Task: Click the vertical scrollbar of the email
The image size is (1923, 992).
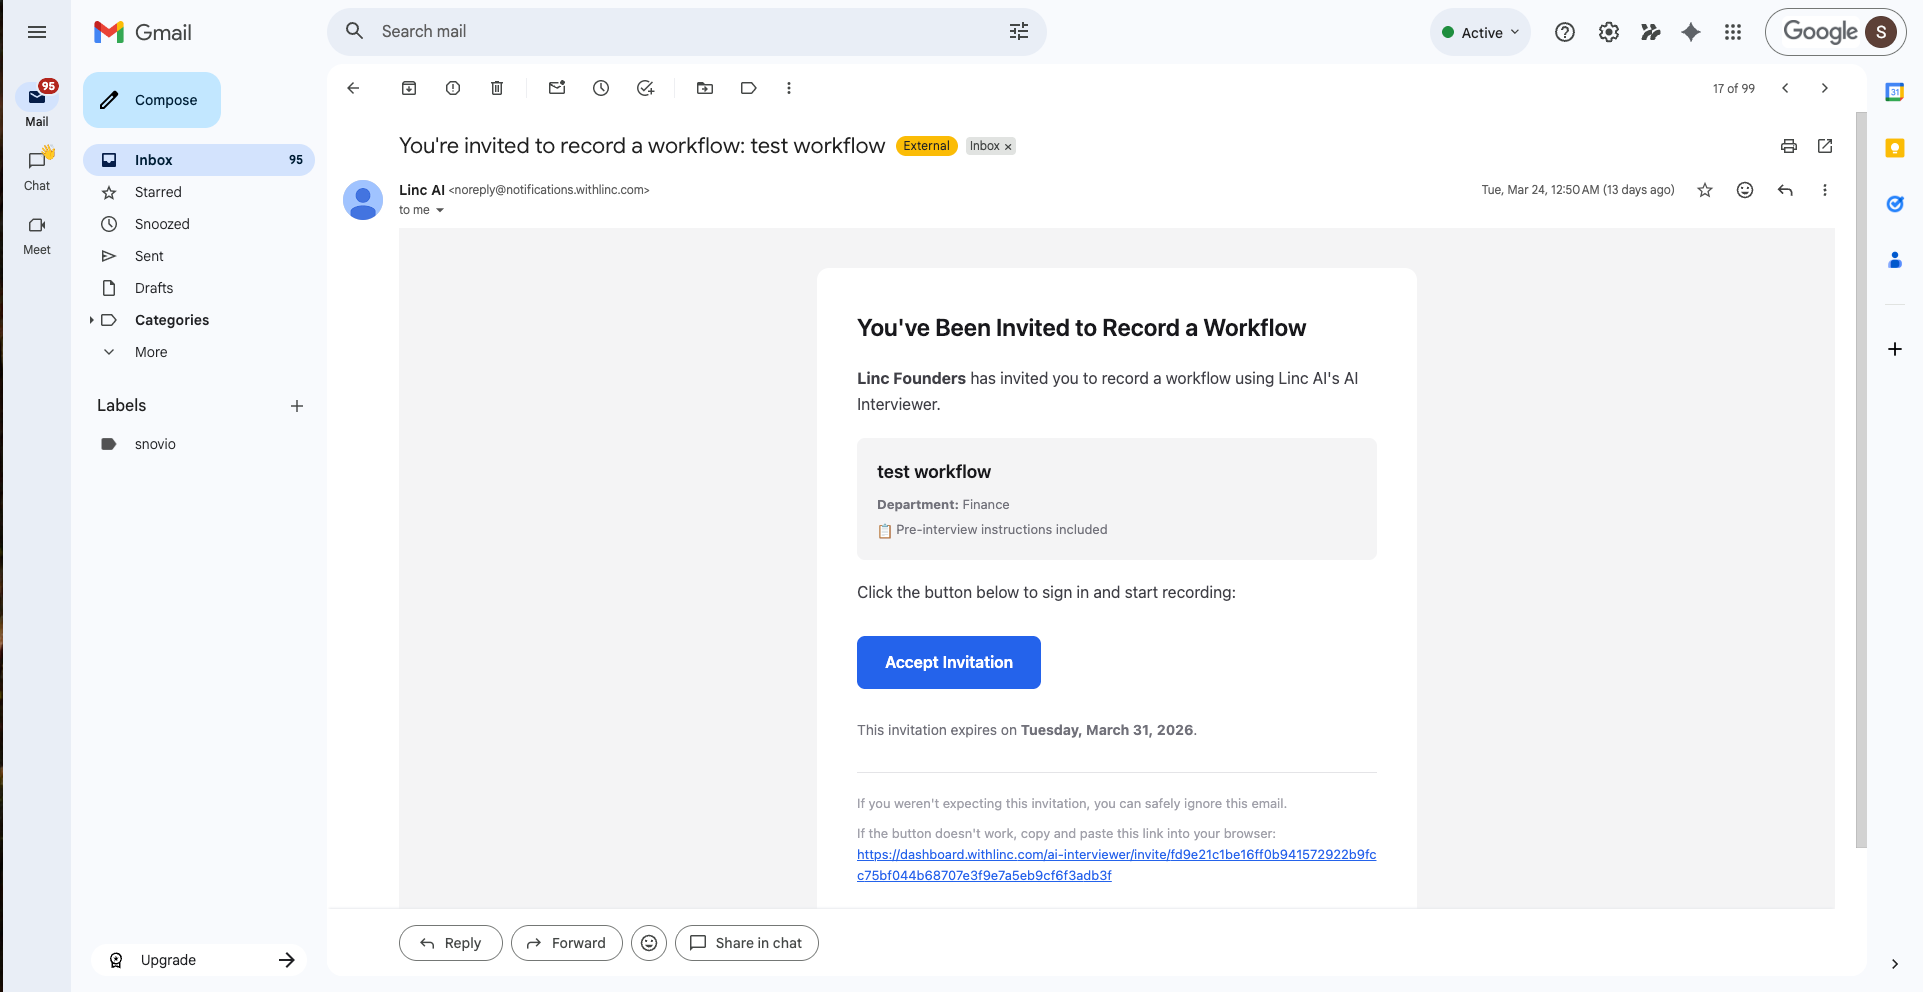Action: click(x=1861, y=480)
